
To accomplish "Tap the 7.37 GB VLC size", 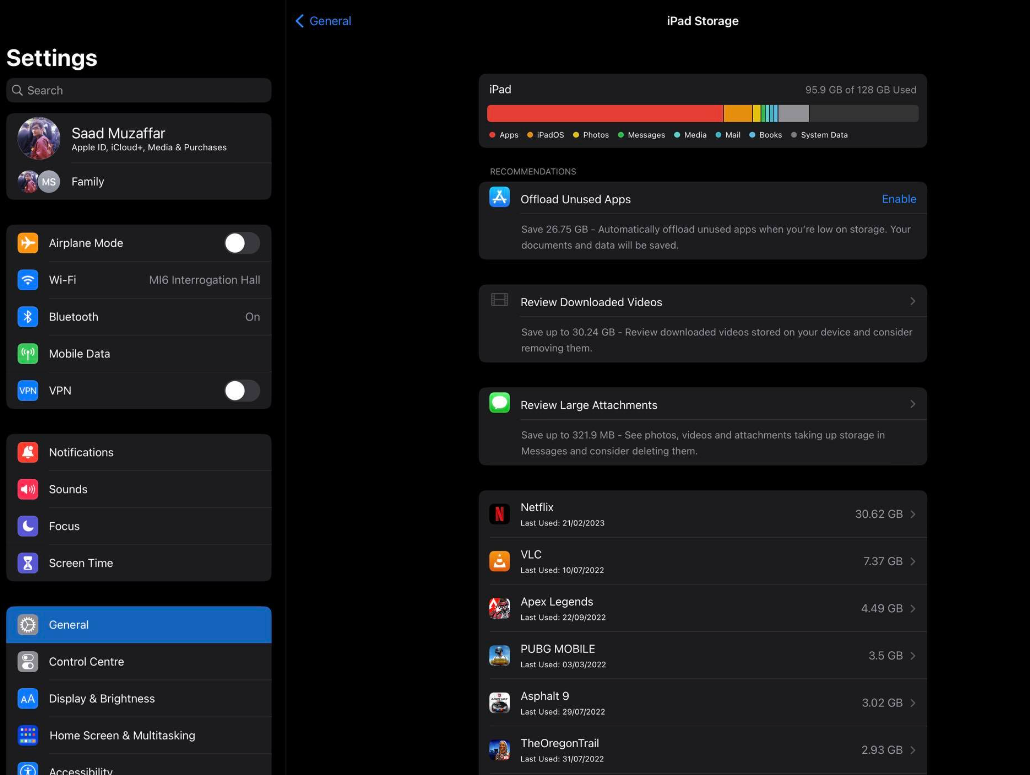I will coord(883,562).
